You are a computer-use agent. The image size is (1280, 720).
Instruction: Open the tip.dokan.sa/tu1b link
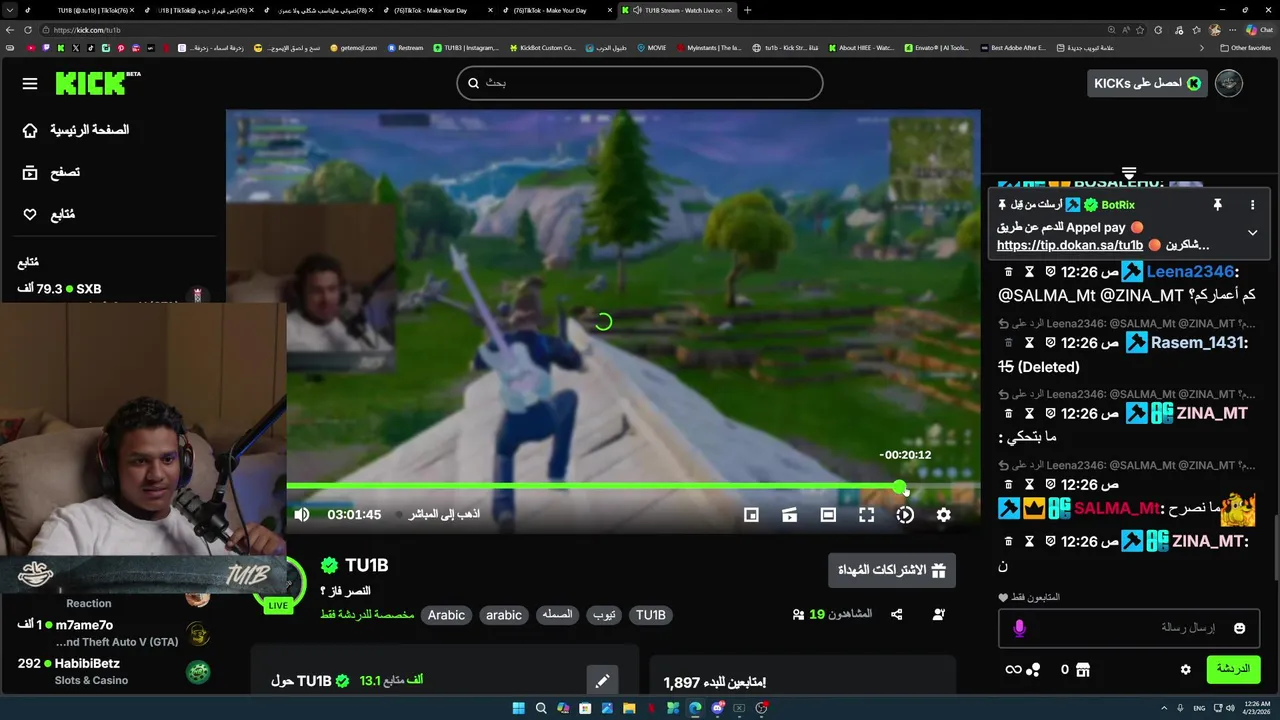[x=1070, y=245]
